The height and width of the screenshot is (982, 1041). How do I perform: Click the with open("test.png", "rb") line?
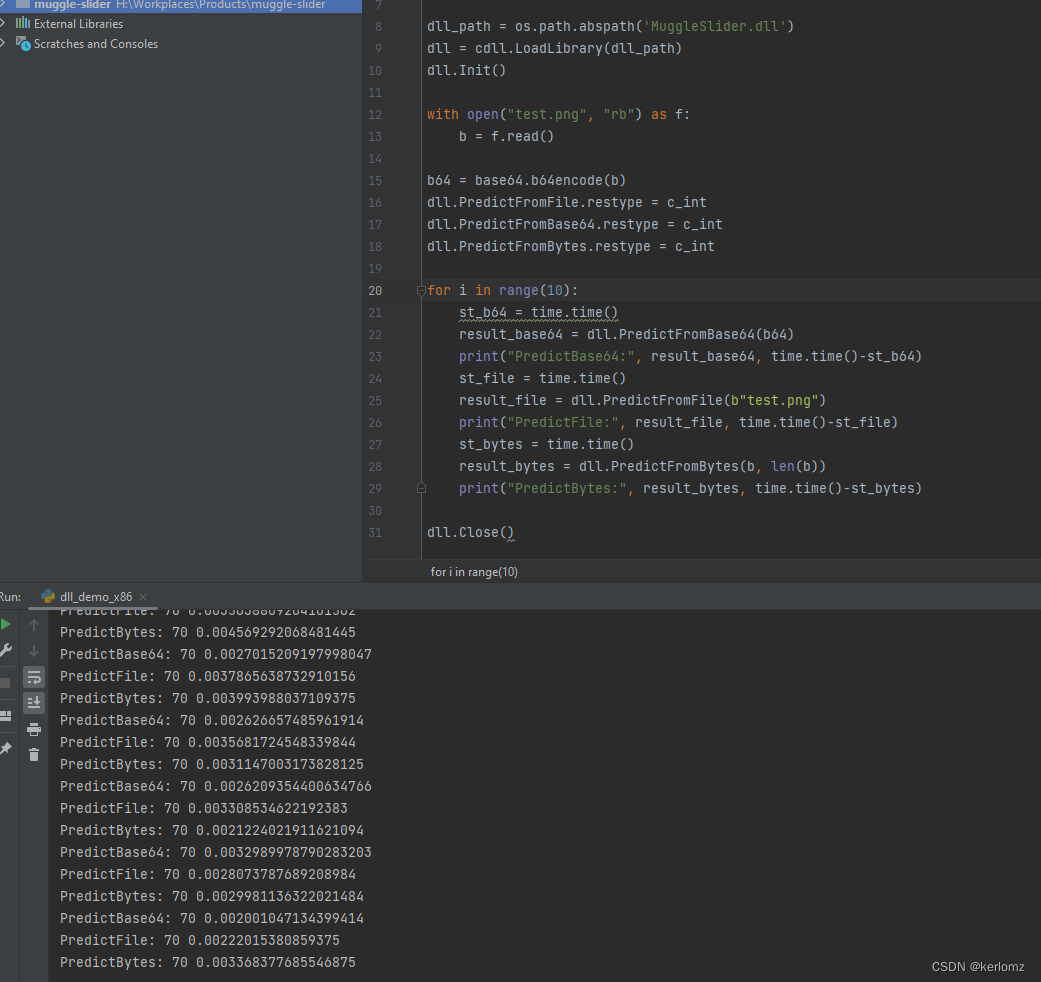pos(558,114)
